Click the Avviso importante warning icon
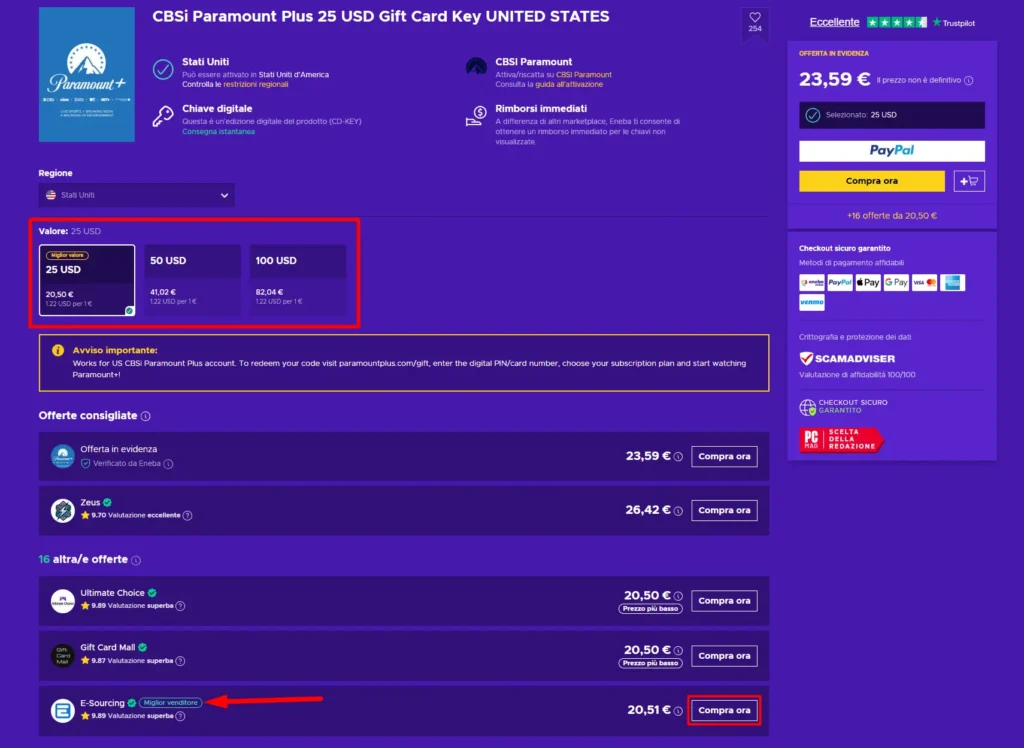1024x748 pixels. point(58,351)
